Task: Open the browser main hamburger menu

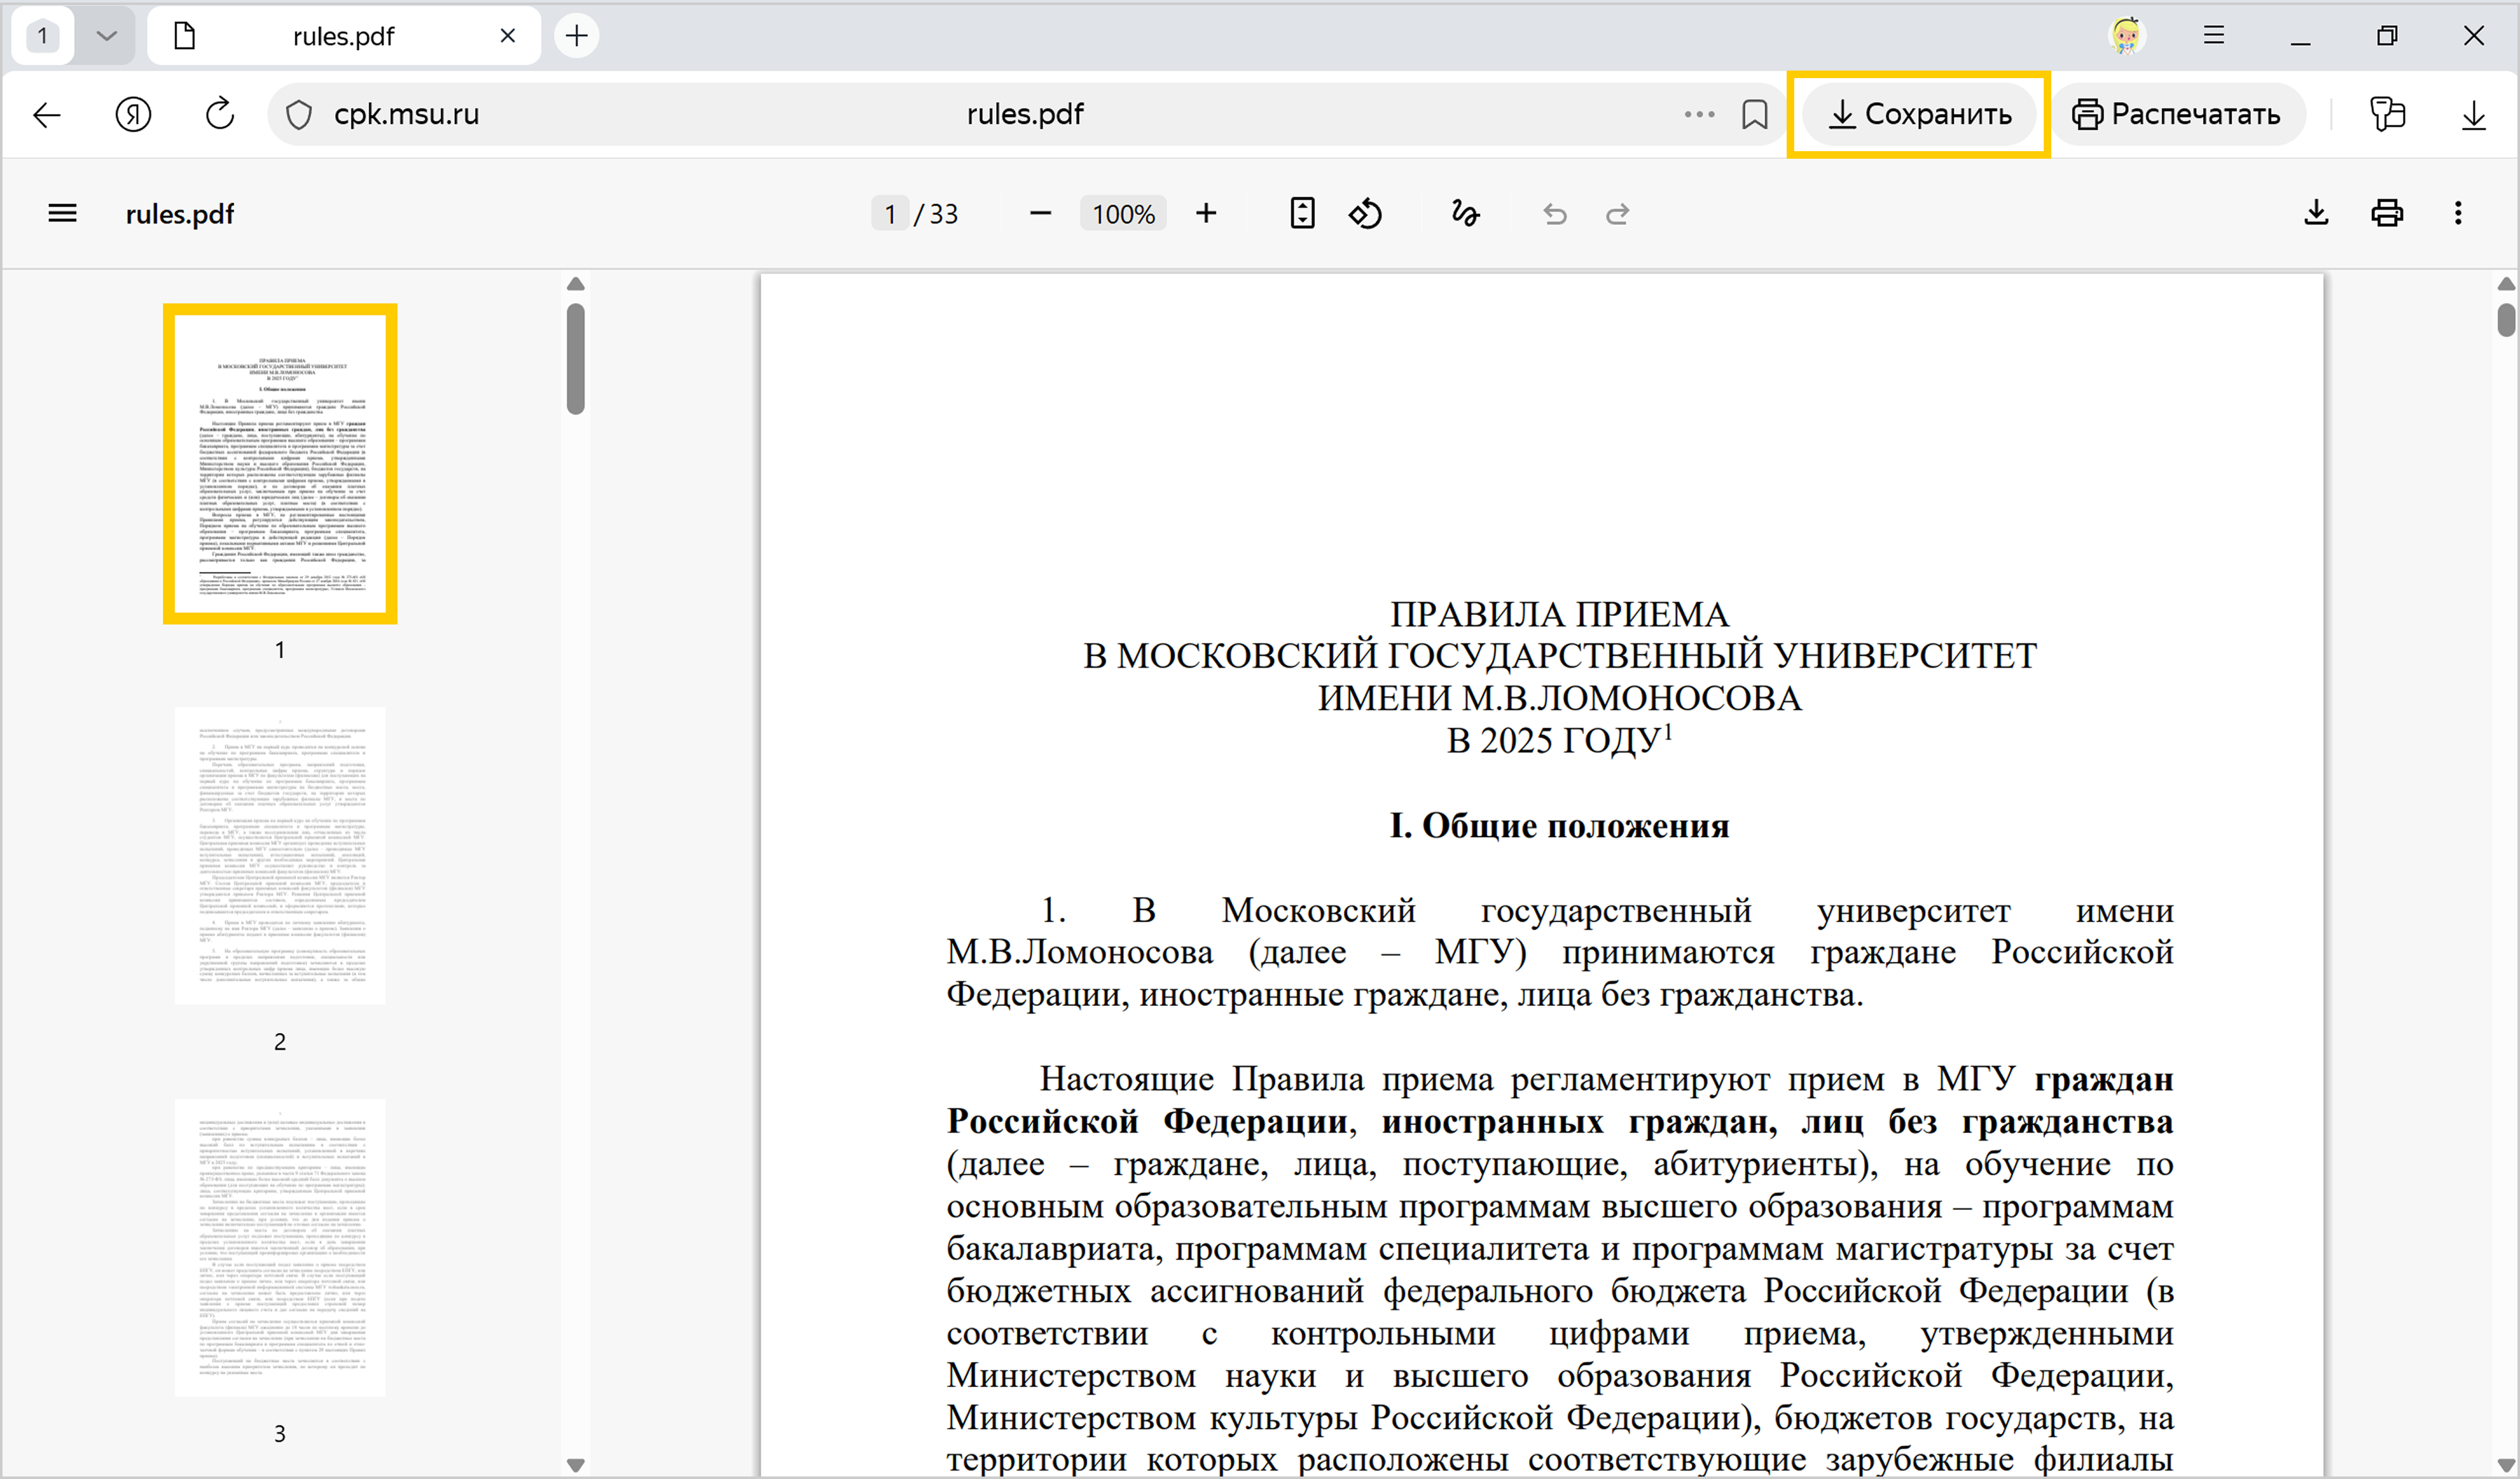Action: pos(2214,36)
